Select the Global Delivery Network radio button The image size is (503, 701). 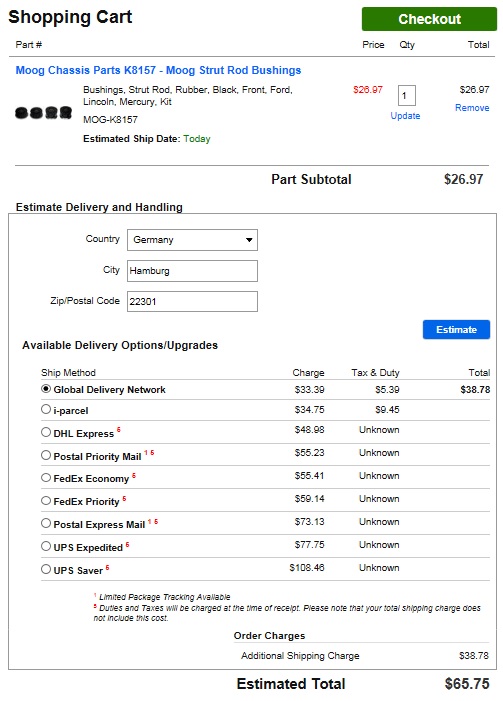pos(46,389)
